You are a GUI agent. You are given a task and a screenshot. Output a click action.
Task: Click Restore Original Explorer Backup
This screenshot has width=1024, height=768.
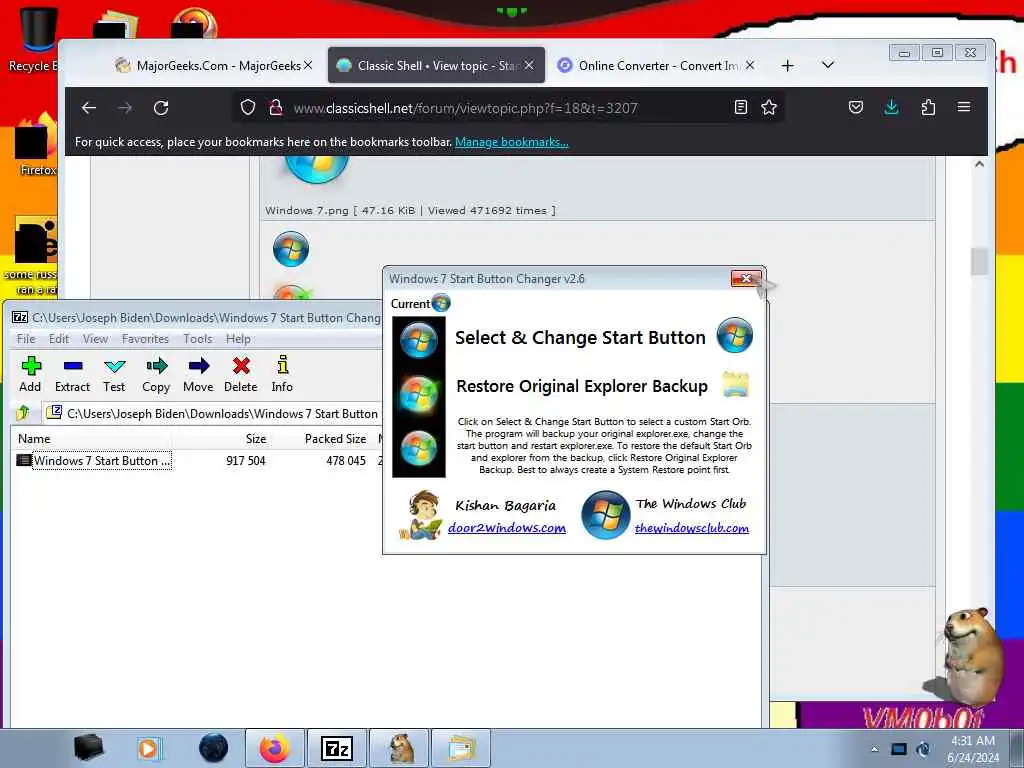[582, 386]
